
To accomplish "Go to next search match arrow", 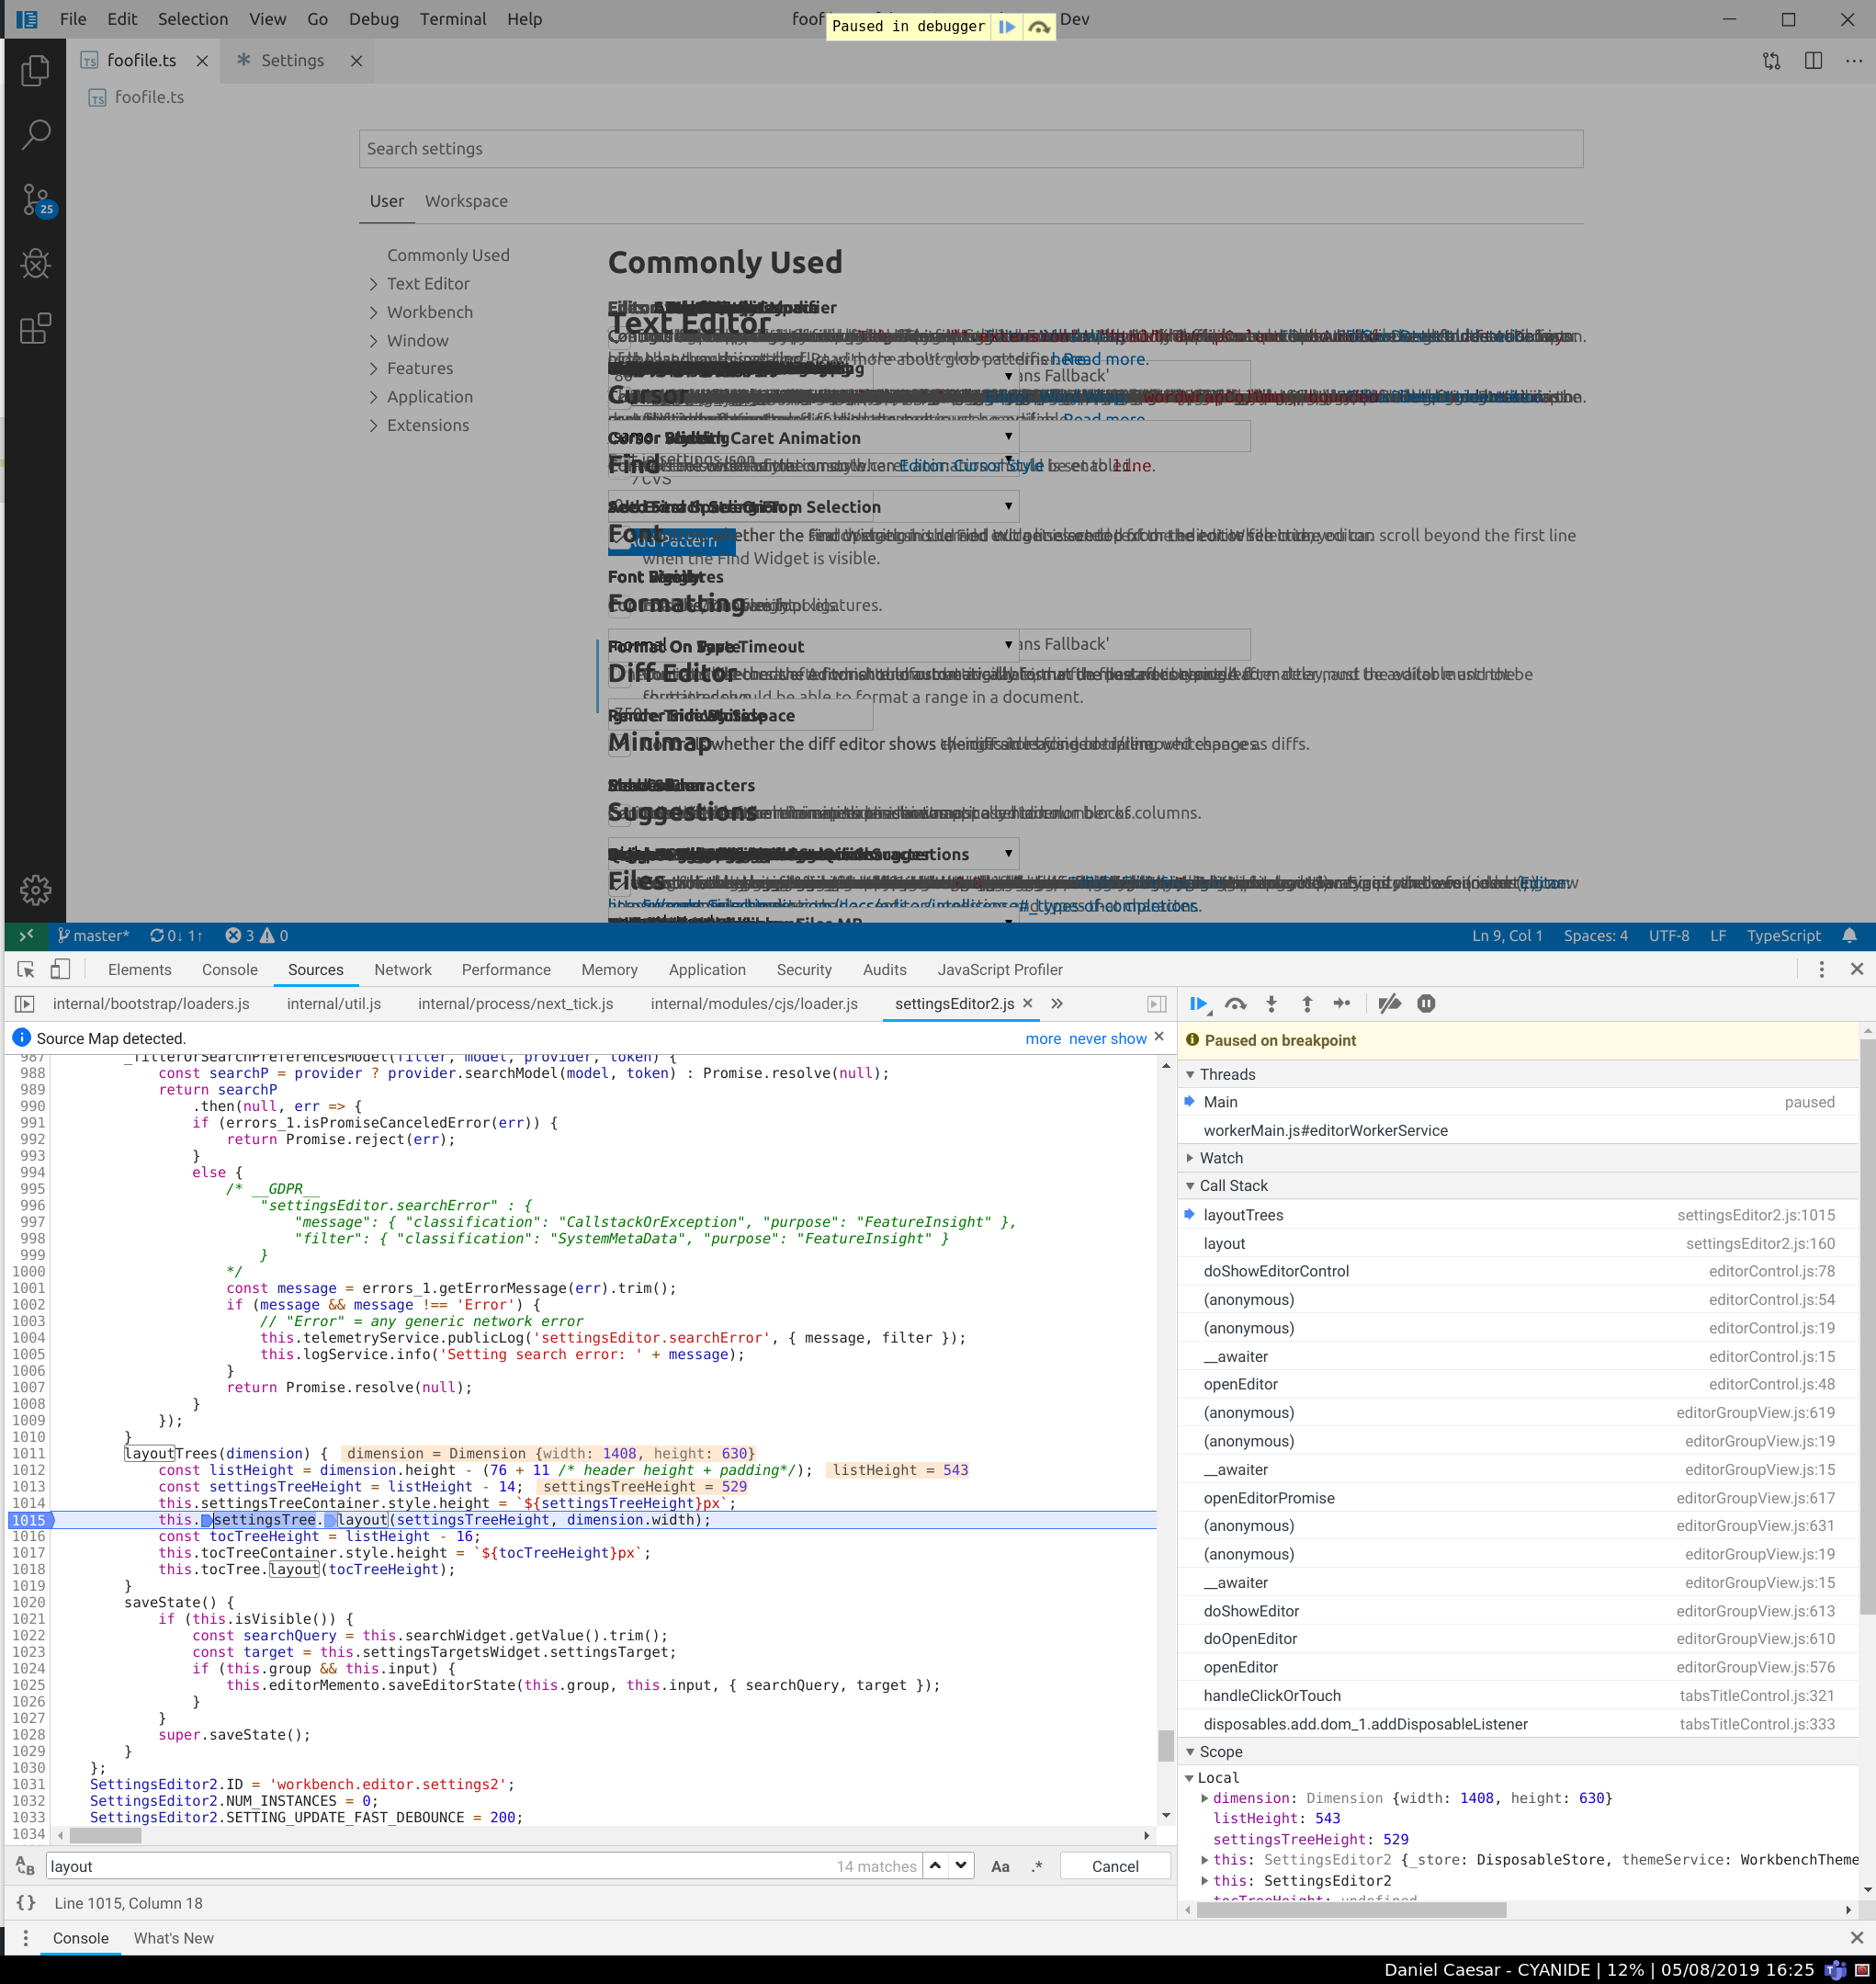I will pos(961,1866).
